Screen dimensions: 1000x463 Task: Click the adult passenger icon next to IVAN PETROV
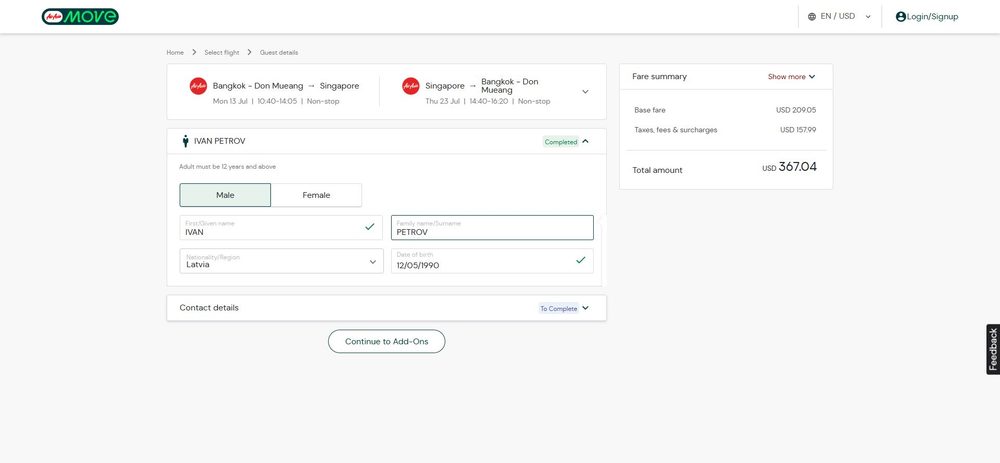pos(186,141)
